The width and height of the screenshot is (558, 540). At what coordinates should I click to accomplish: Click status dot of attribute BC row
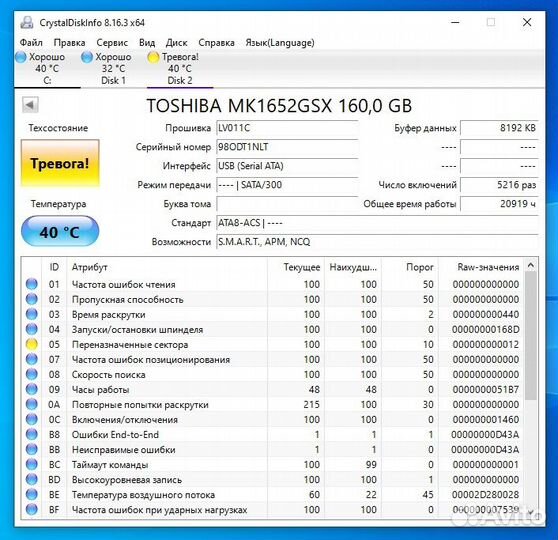click(x=32, y=464)
